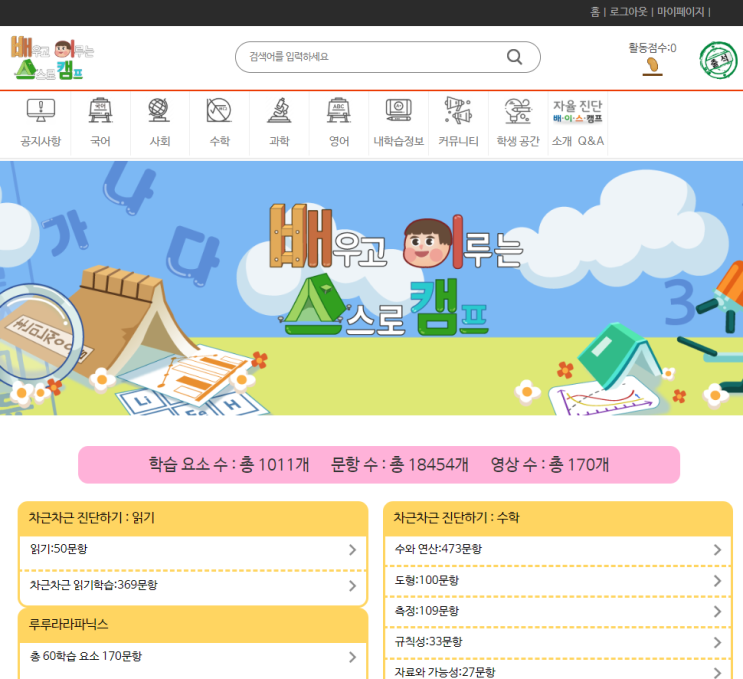This screenshot has width=743, height=679.
Task: Open 수와 연산:473문항 text
Action: tap(438, 549)
